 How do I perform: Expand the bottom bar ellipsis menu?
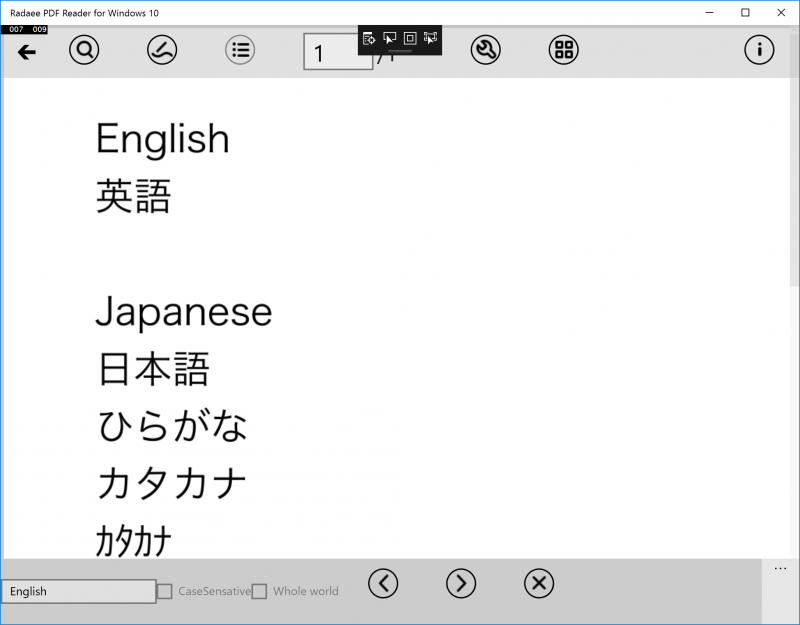[780, 569]
